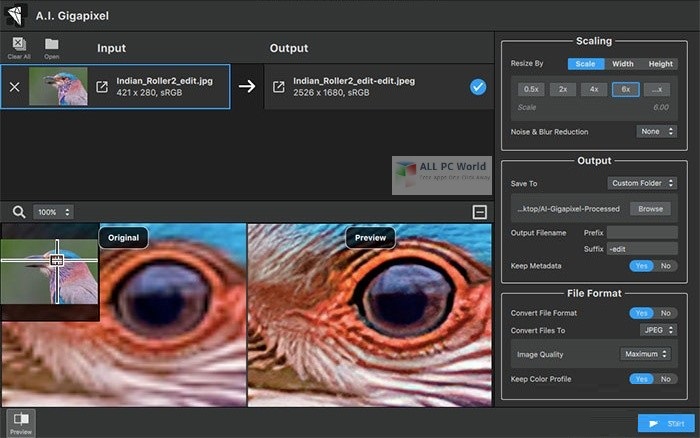
Task: Select the Scale resize tab
Action: tap(585, 64)
